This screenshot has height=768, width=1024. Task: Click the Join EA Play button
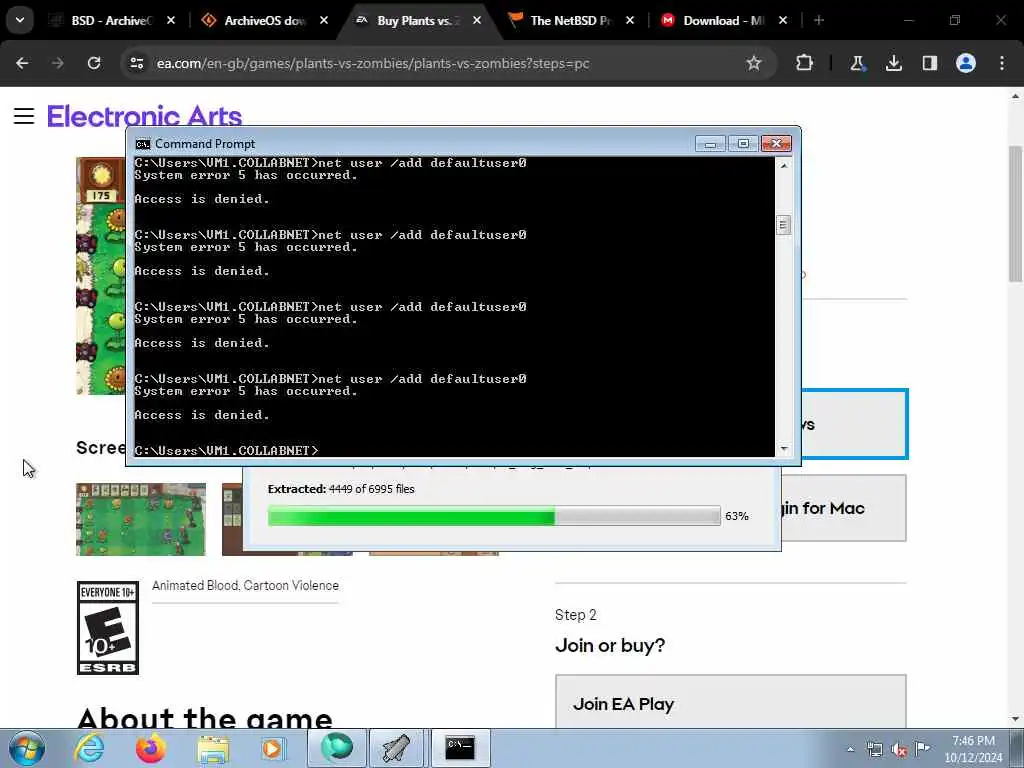coord(731,701)
